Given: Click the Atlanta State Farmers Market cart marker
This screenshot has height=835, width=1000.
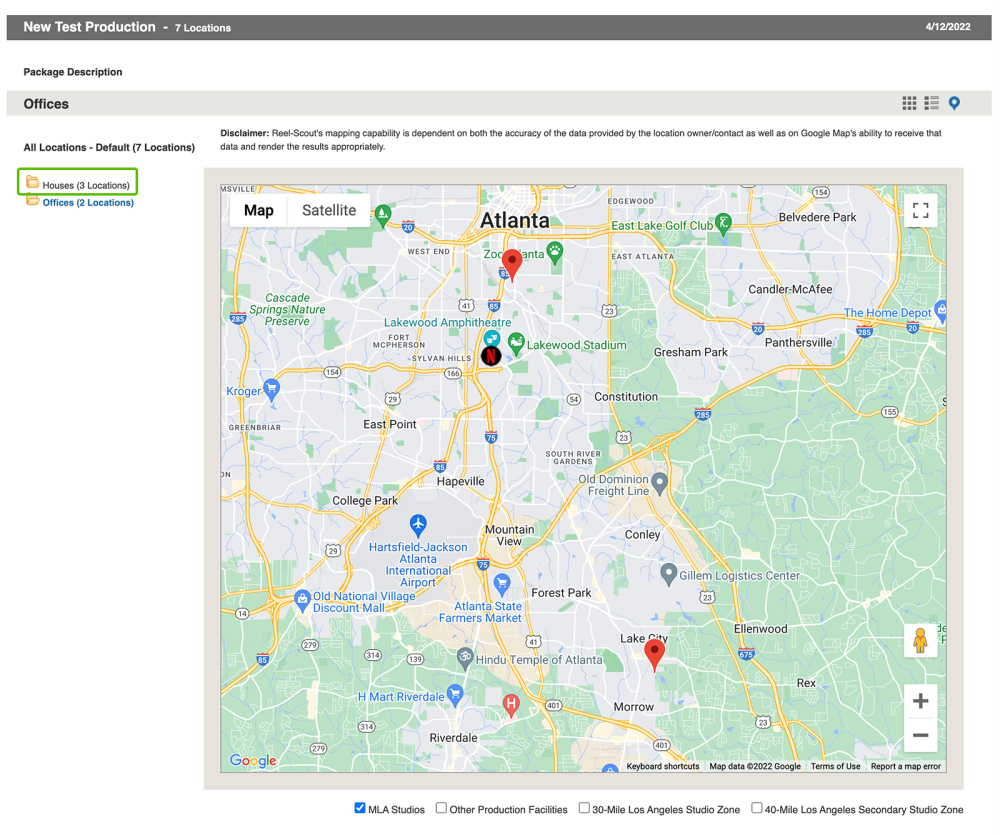Looking at the screenshot, I should [x=502, y=584].
